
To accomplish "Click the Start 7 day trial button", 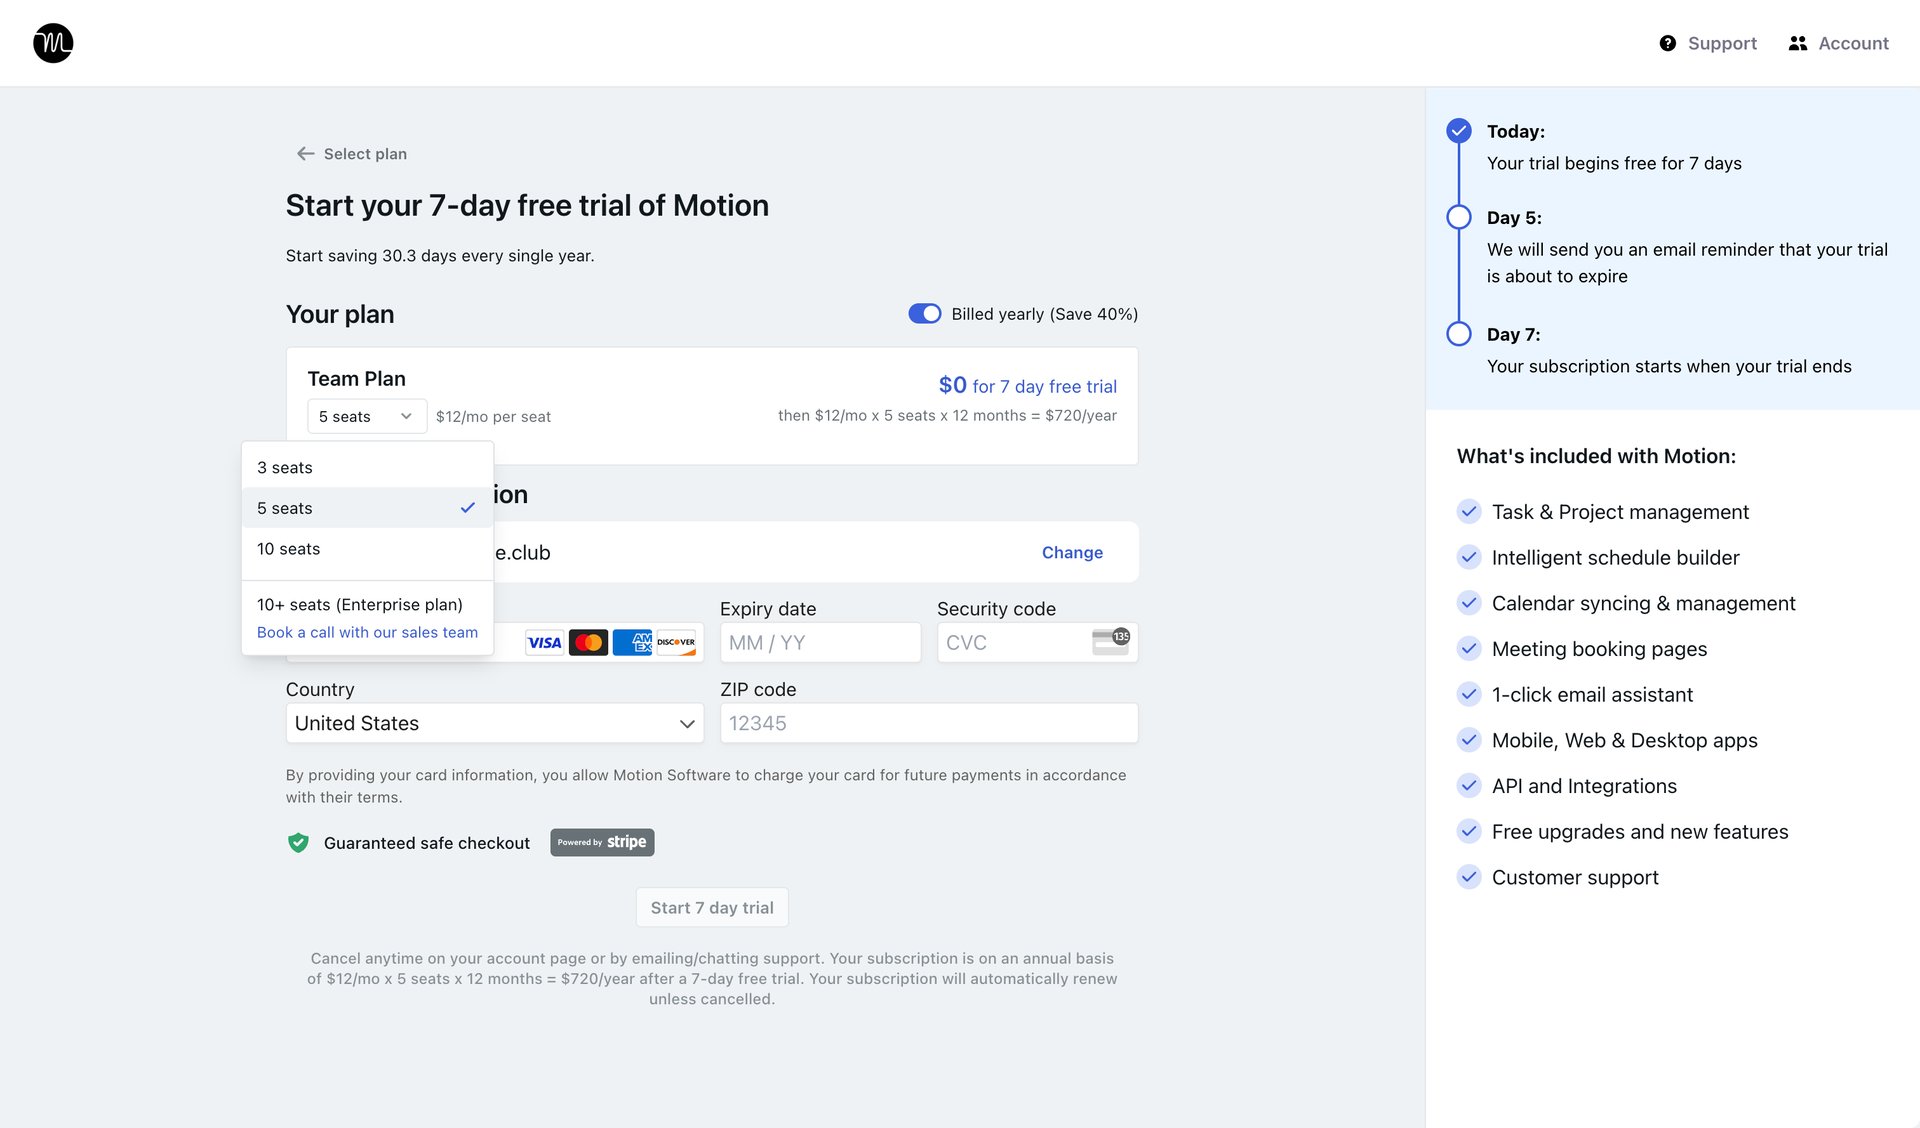I will tap(711, 907).
